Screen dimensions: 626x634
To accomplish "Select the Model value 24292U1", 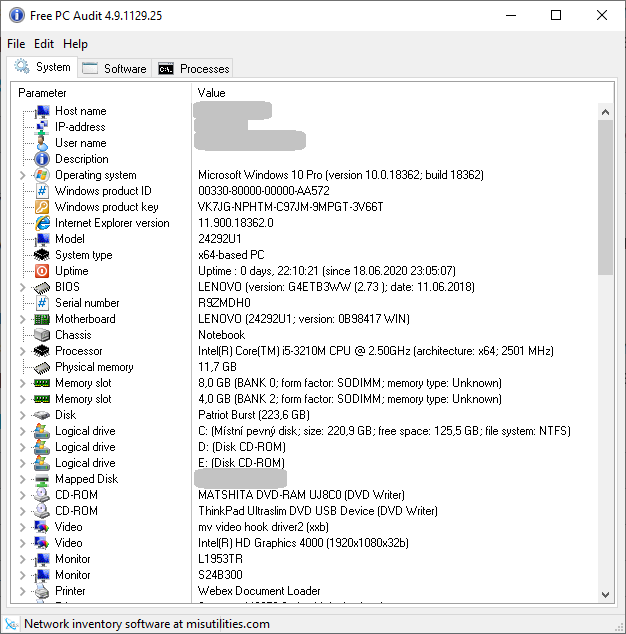I will 220,239.
